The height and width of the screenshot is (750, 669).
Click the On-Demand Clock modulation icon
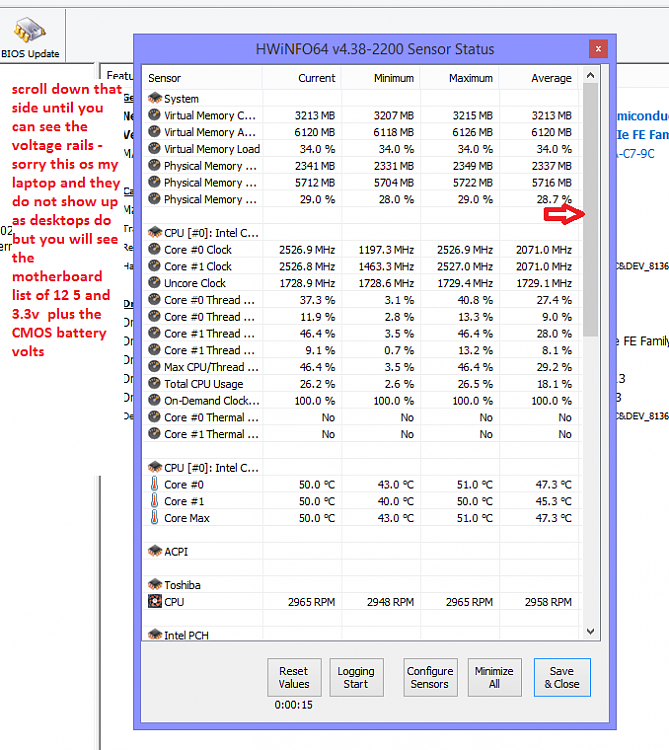click(x=154, y=400)
